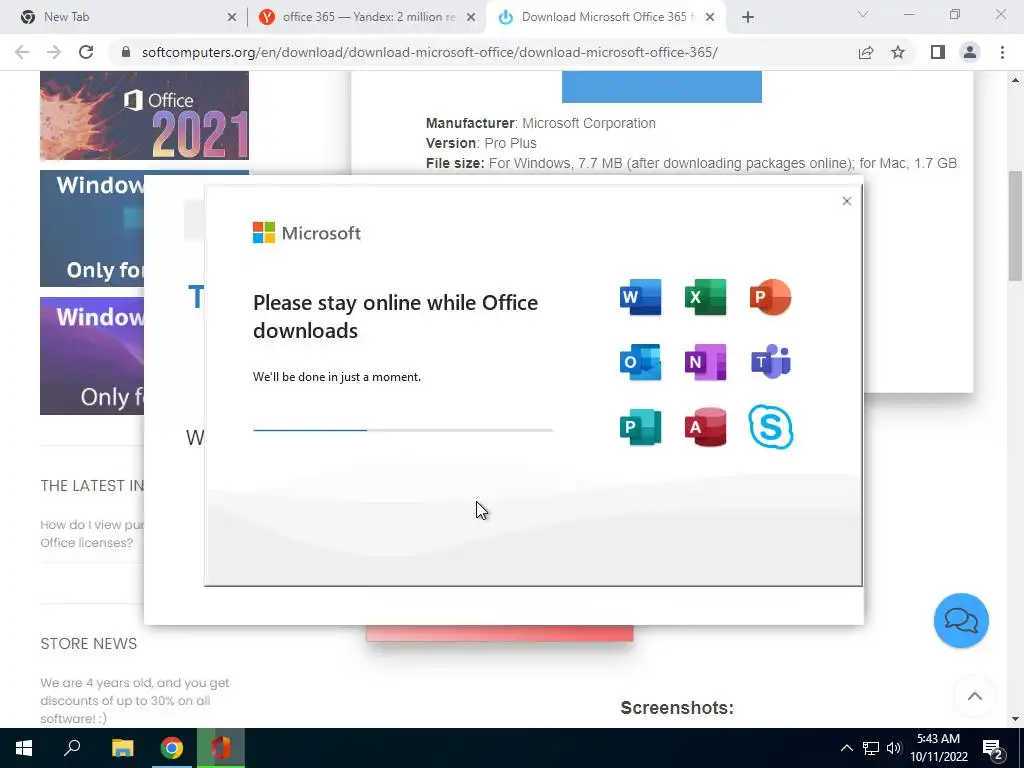Open the notification center
Screen dimensions: 1024x768
pos(993,749)
